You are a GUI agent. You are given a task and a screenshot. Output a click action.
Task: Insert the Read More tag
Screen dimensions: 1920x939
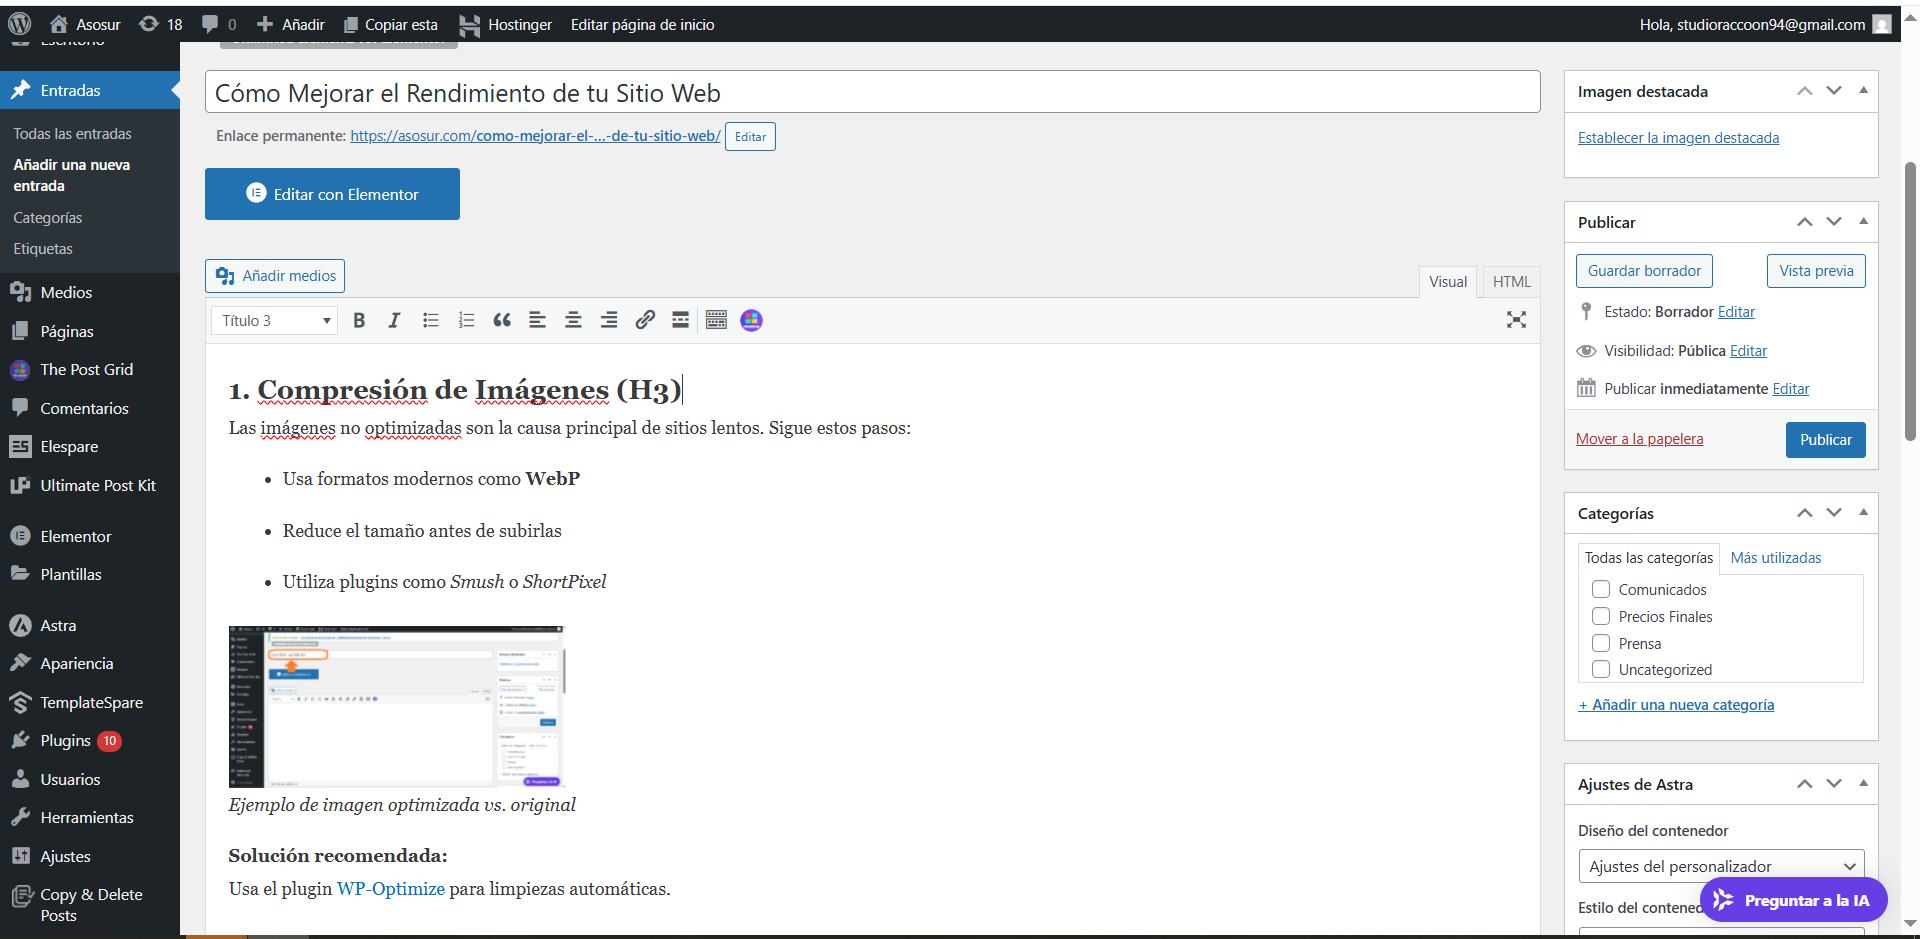(680, 320)
